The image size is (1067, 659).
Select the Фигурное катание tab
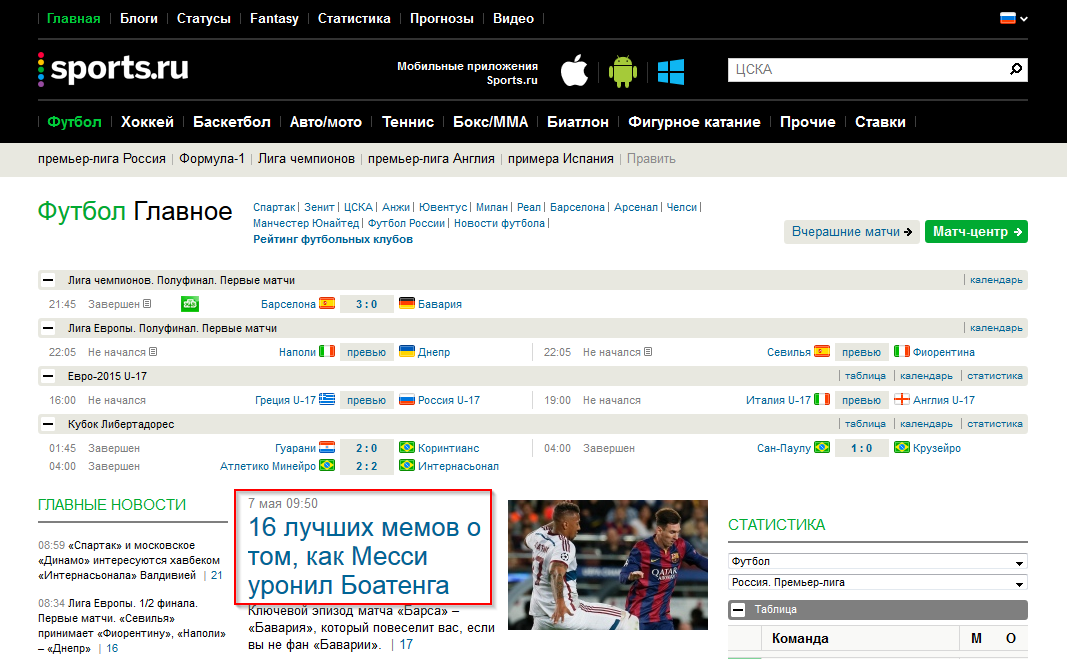(694, 122)
